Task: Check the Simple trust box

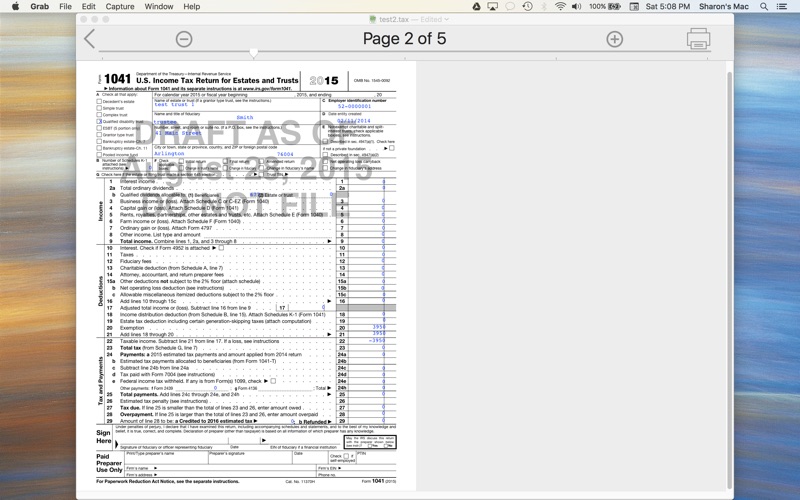Action: click(99, 108)
